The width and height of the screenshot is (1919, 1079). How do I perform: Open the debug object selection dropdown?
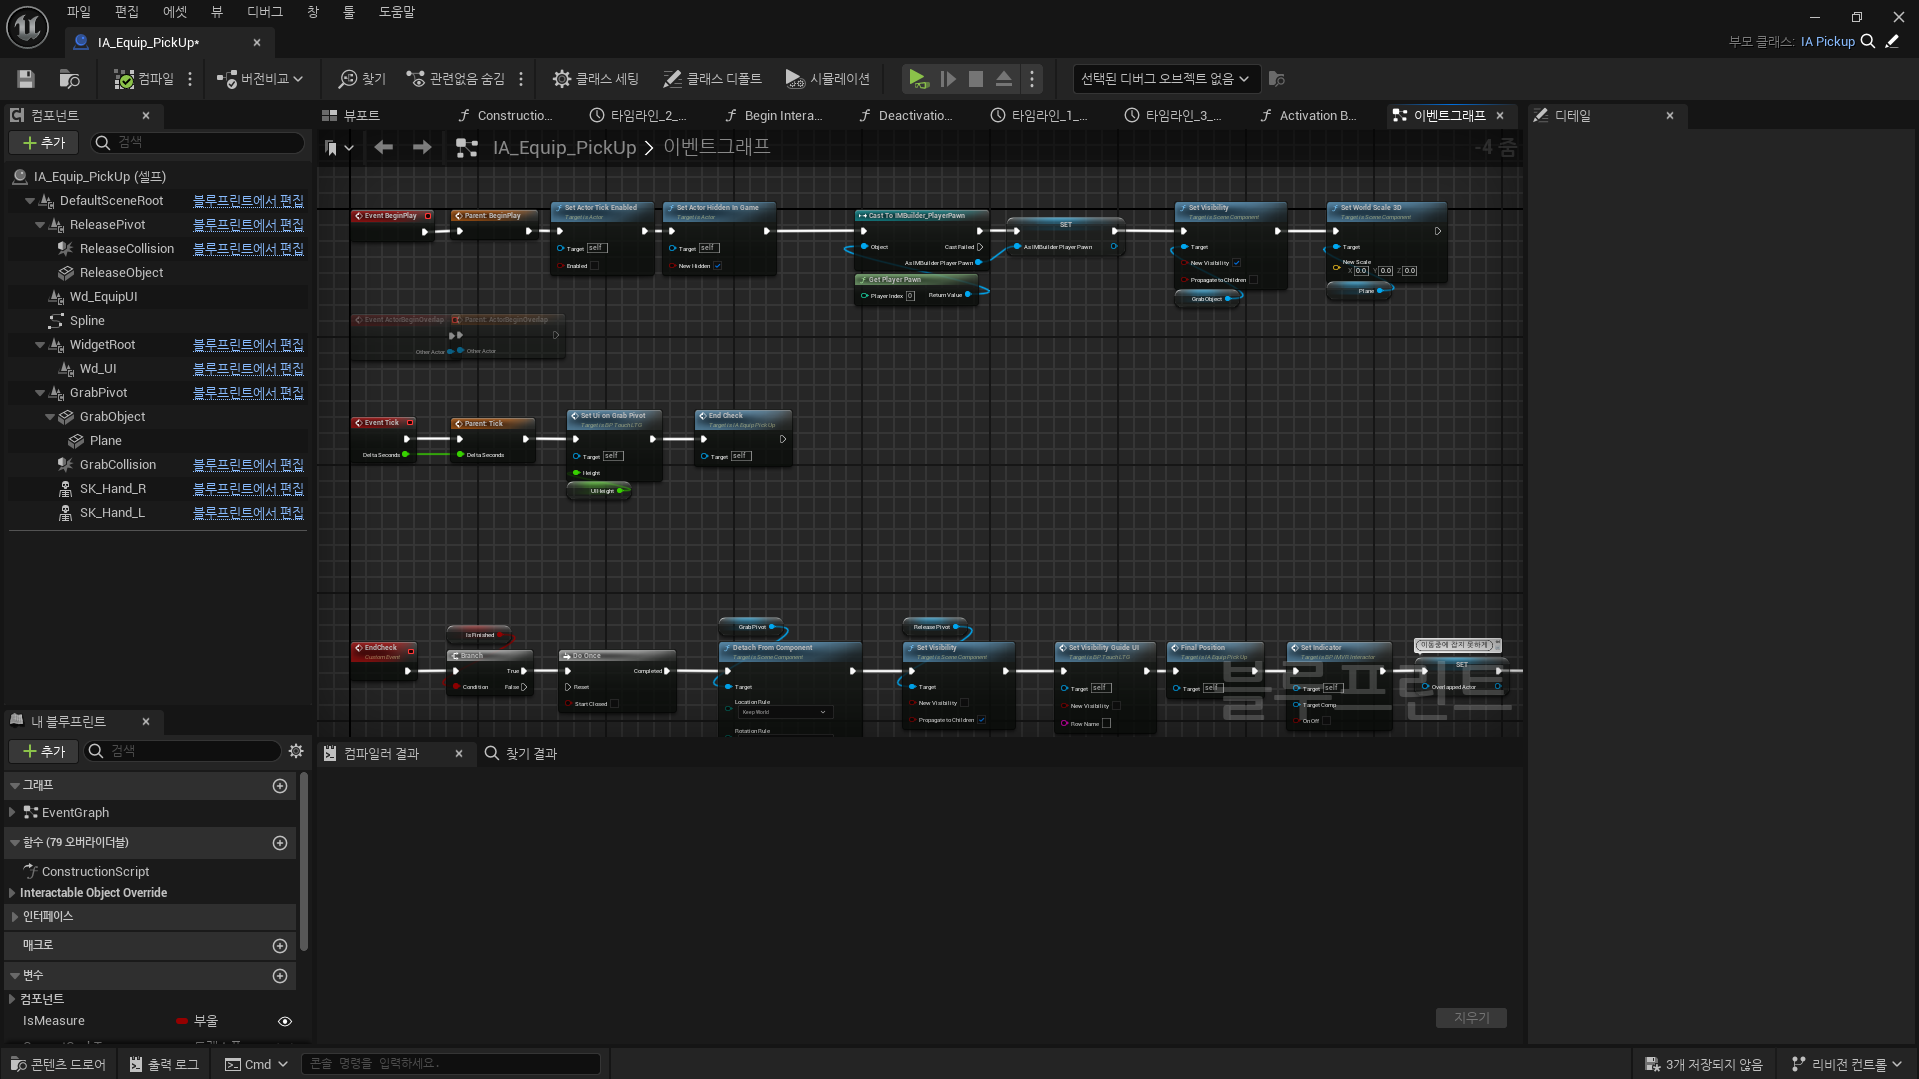tap(1164, 79)
